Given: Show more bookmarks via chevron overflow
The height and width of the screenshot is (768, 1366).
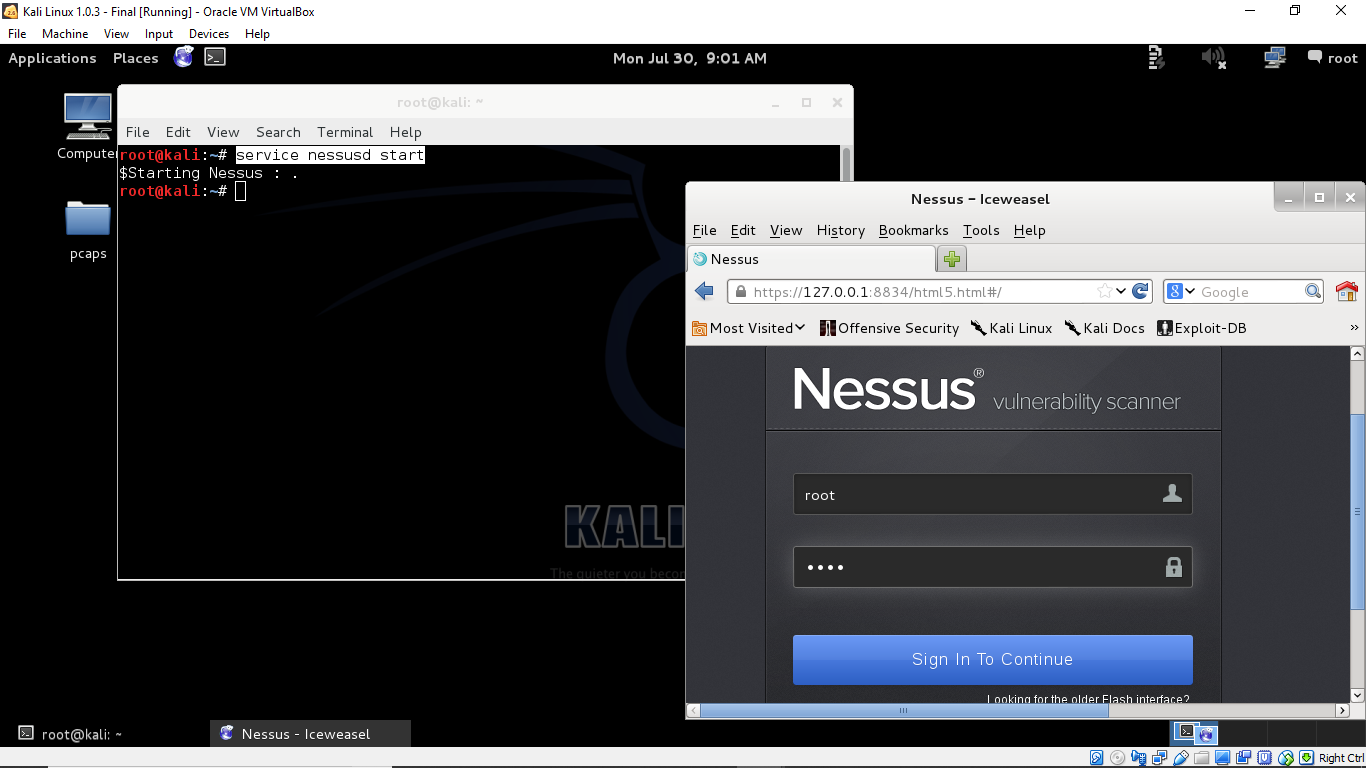Looking at the screenshot, I should [1355, 328].
